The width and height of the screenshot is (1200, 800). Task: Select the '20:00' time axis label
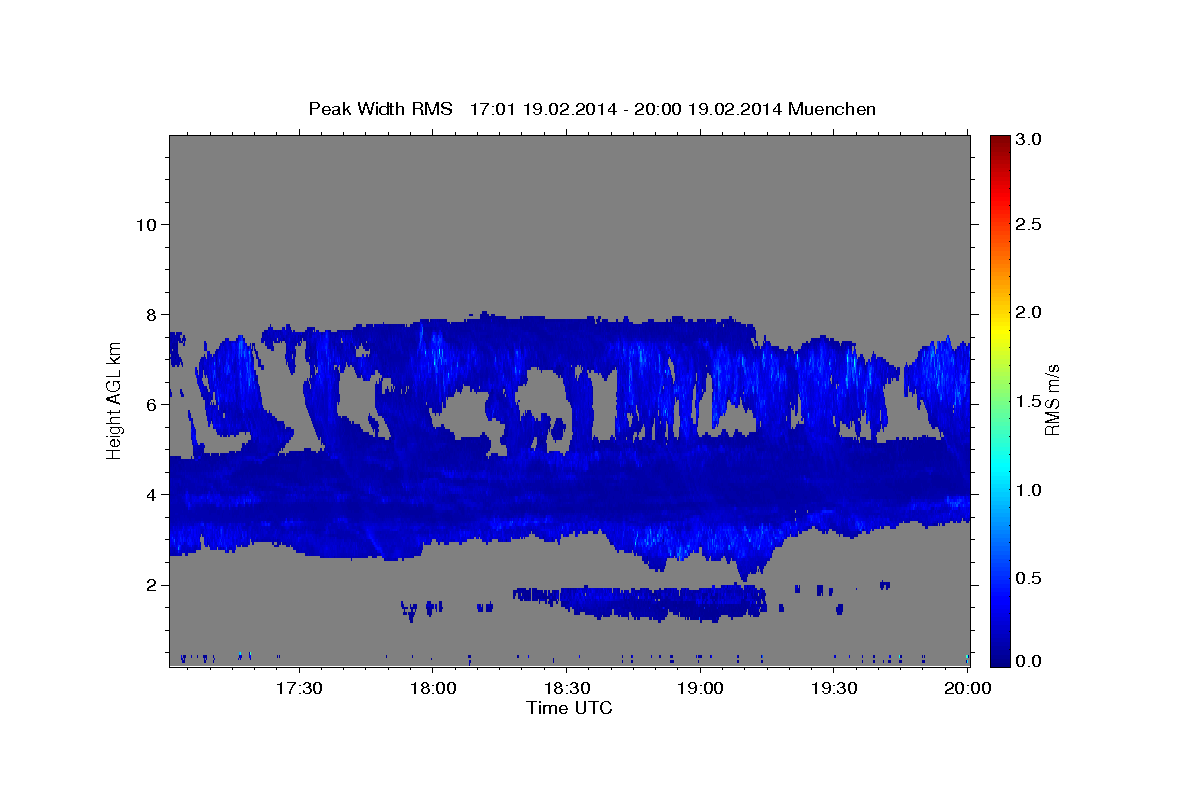969,688
